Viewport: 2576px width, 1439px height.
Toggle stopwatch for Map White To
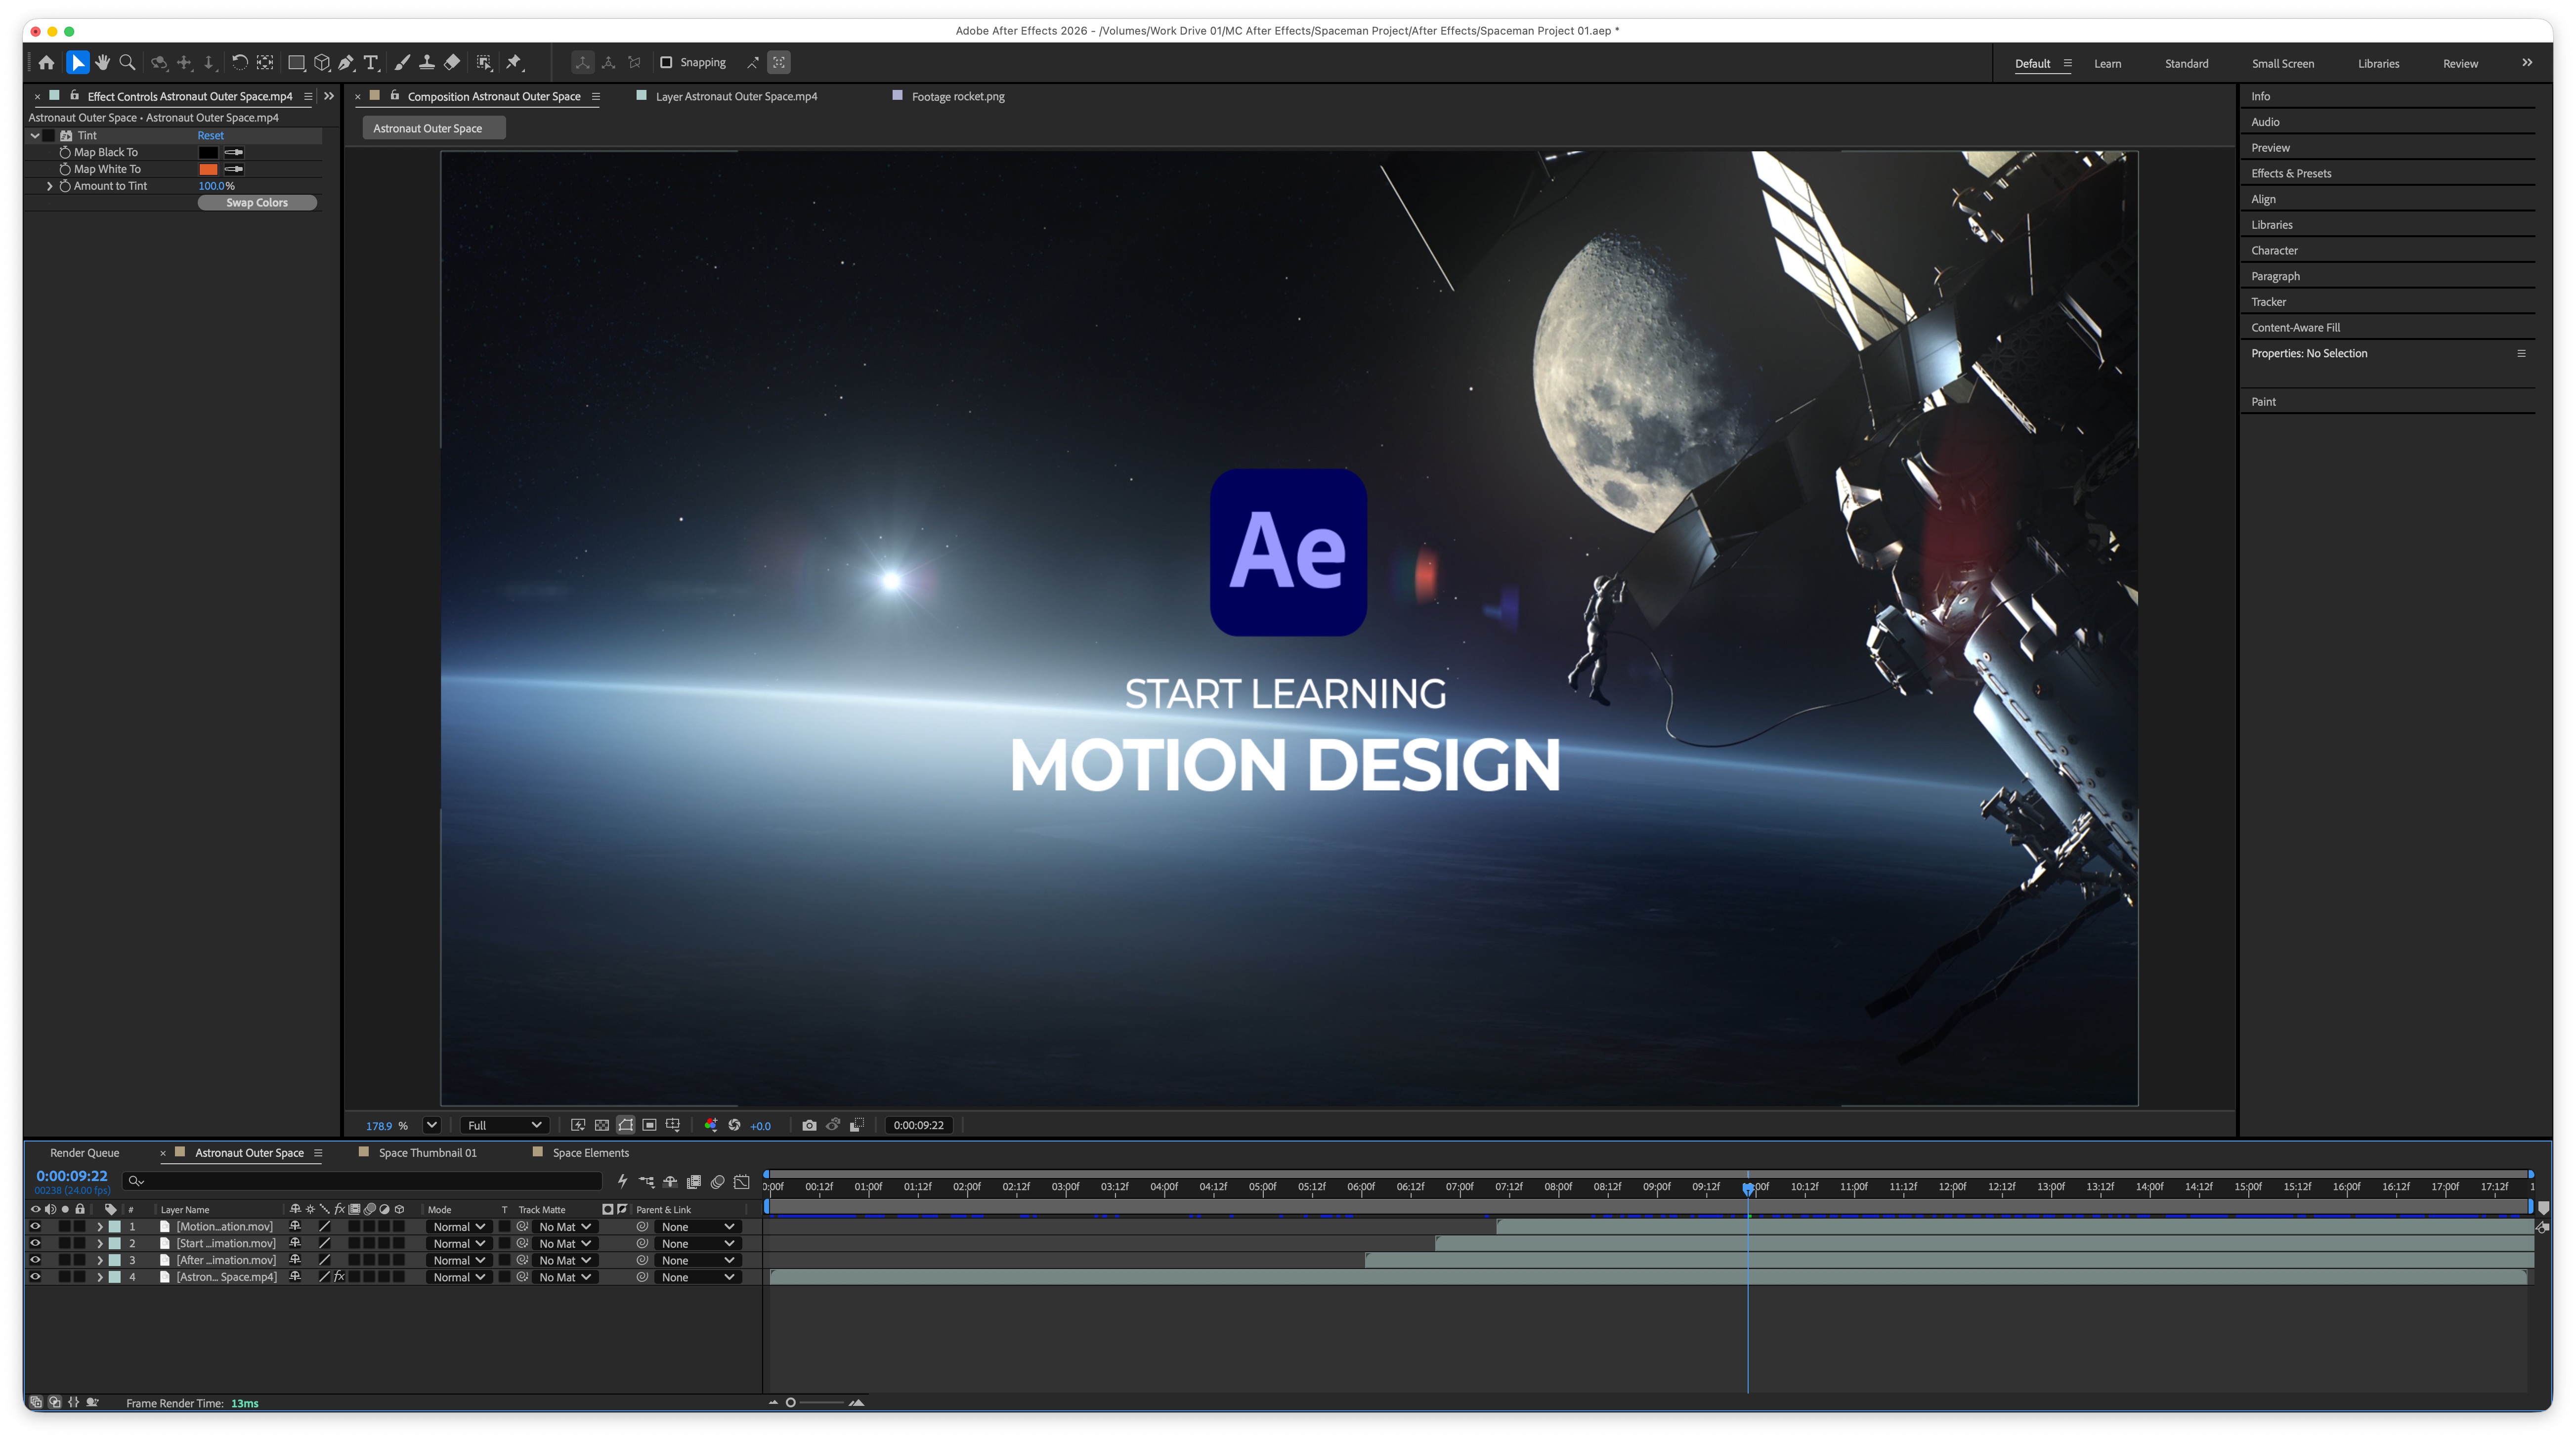65,169
